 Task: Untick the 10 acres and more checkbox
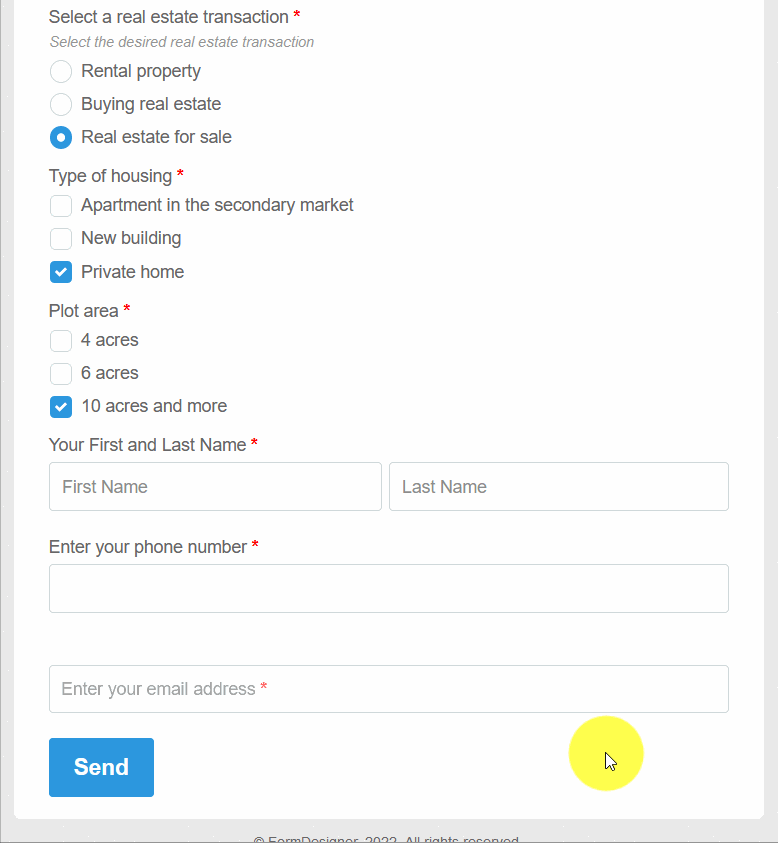pos(61,407)
